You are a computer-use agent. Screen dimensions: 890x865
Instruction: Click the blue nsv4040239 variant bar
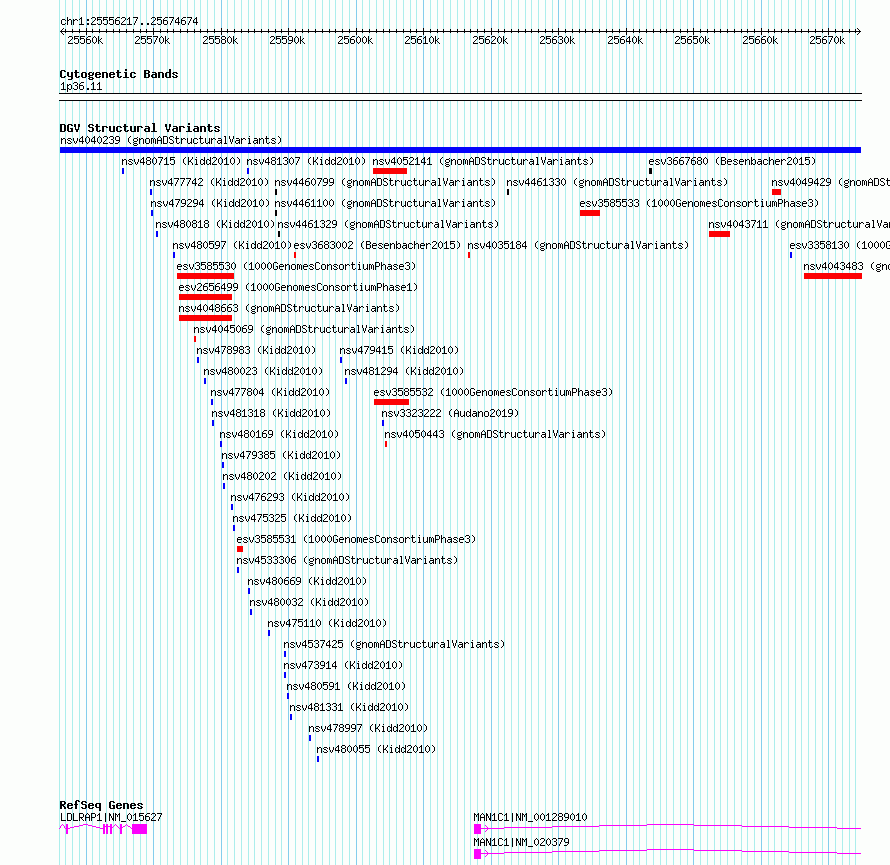(x=460, y=150)
